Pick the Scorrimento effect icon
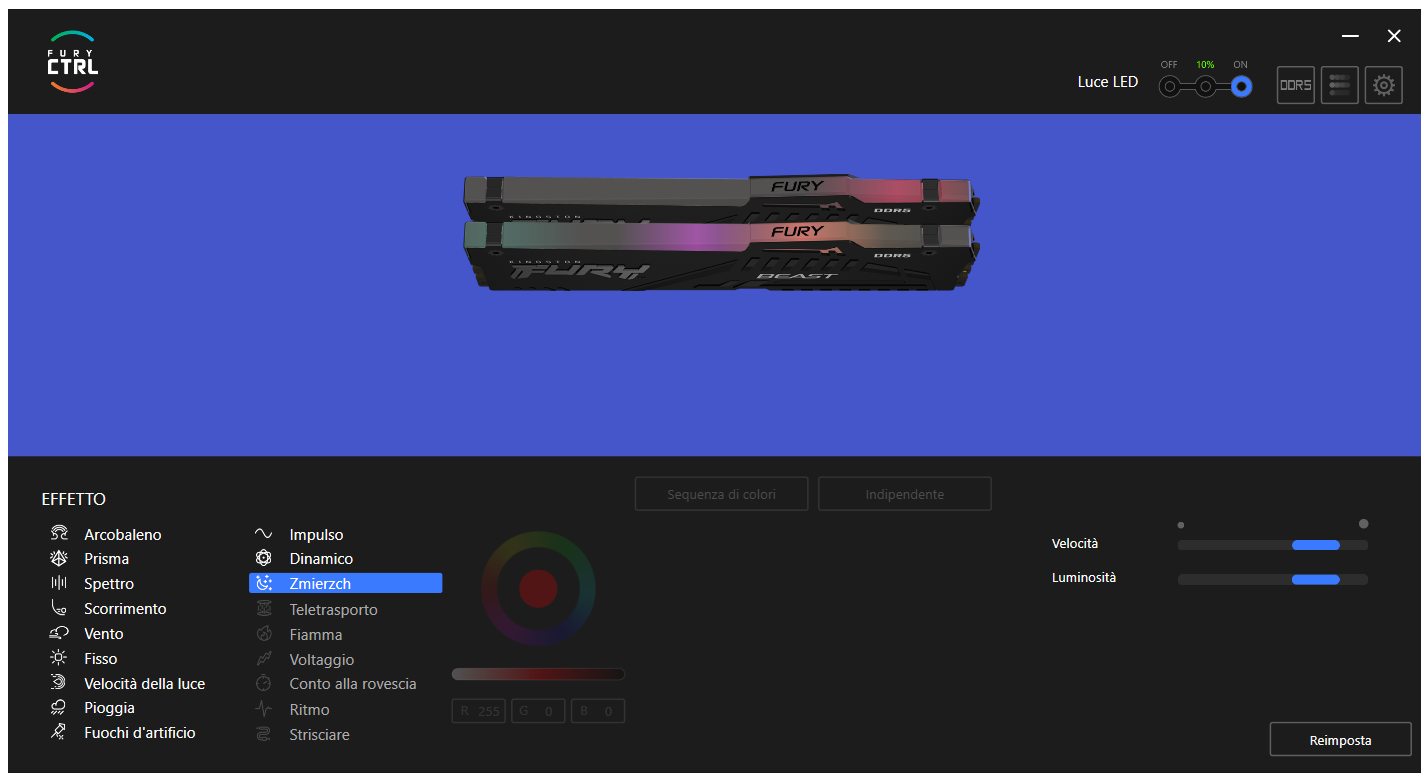Image resolution: width=1428 pixels, height=780 pixels. point(59,608)
